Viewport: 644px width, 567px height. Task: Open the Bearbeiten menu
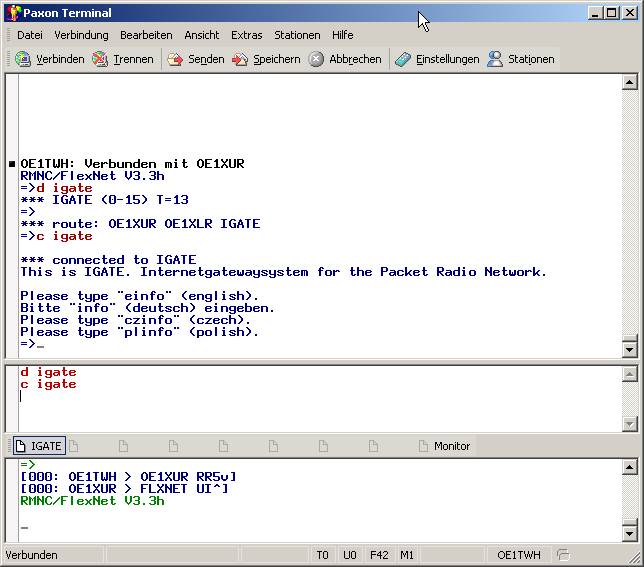tap(146, 35)
